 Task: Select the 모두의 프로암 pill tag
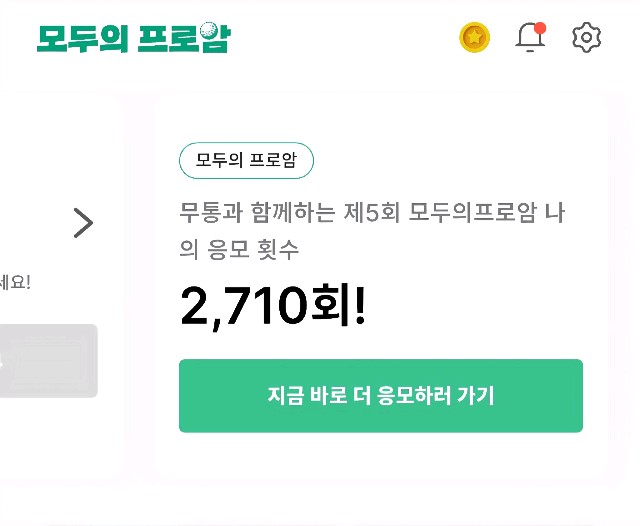tap(246, 160)
